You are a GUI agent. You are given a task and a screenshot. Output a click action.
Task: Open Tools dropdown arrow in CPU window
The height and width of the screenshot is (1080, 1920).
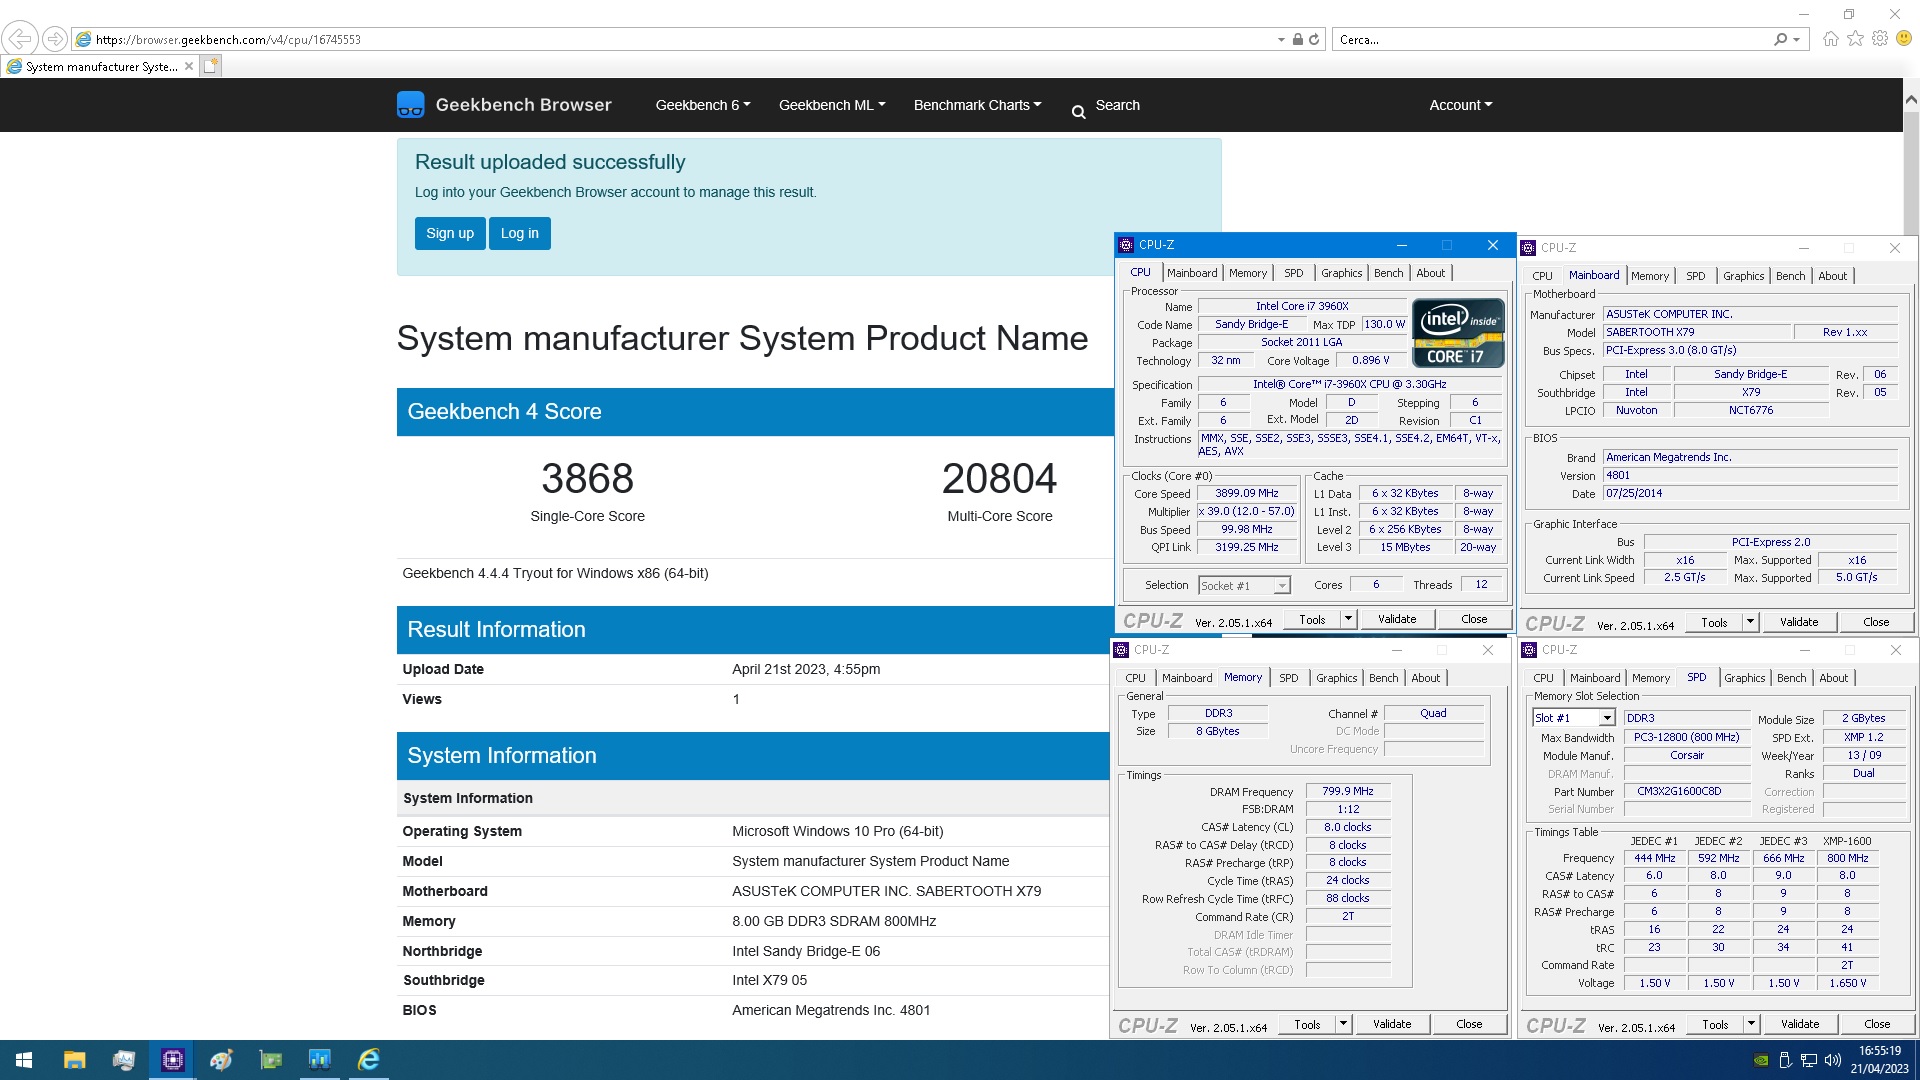(1348, 619)
